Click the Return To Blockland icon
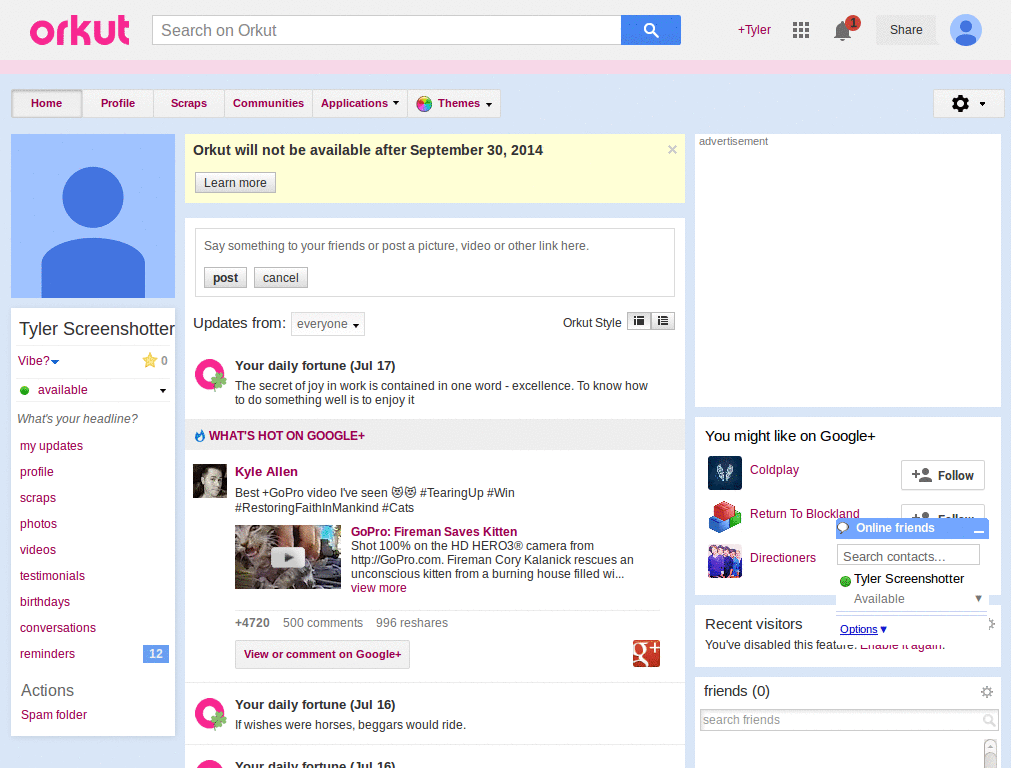This screenshot has height=768, width=1024. click(x=725, y=517)
